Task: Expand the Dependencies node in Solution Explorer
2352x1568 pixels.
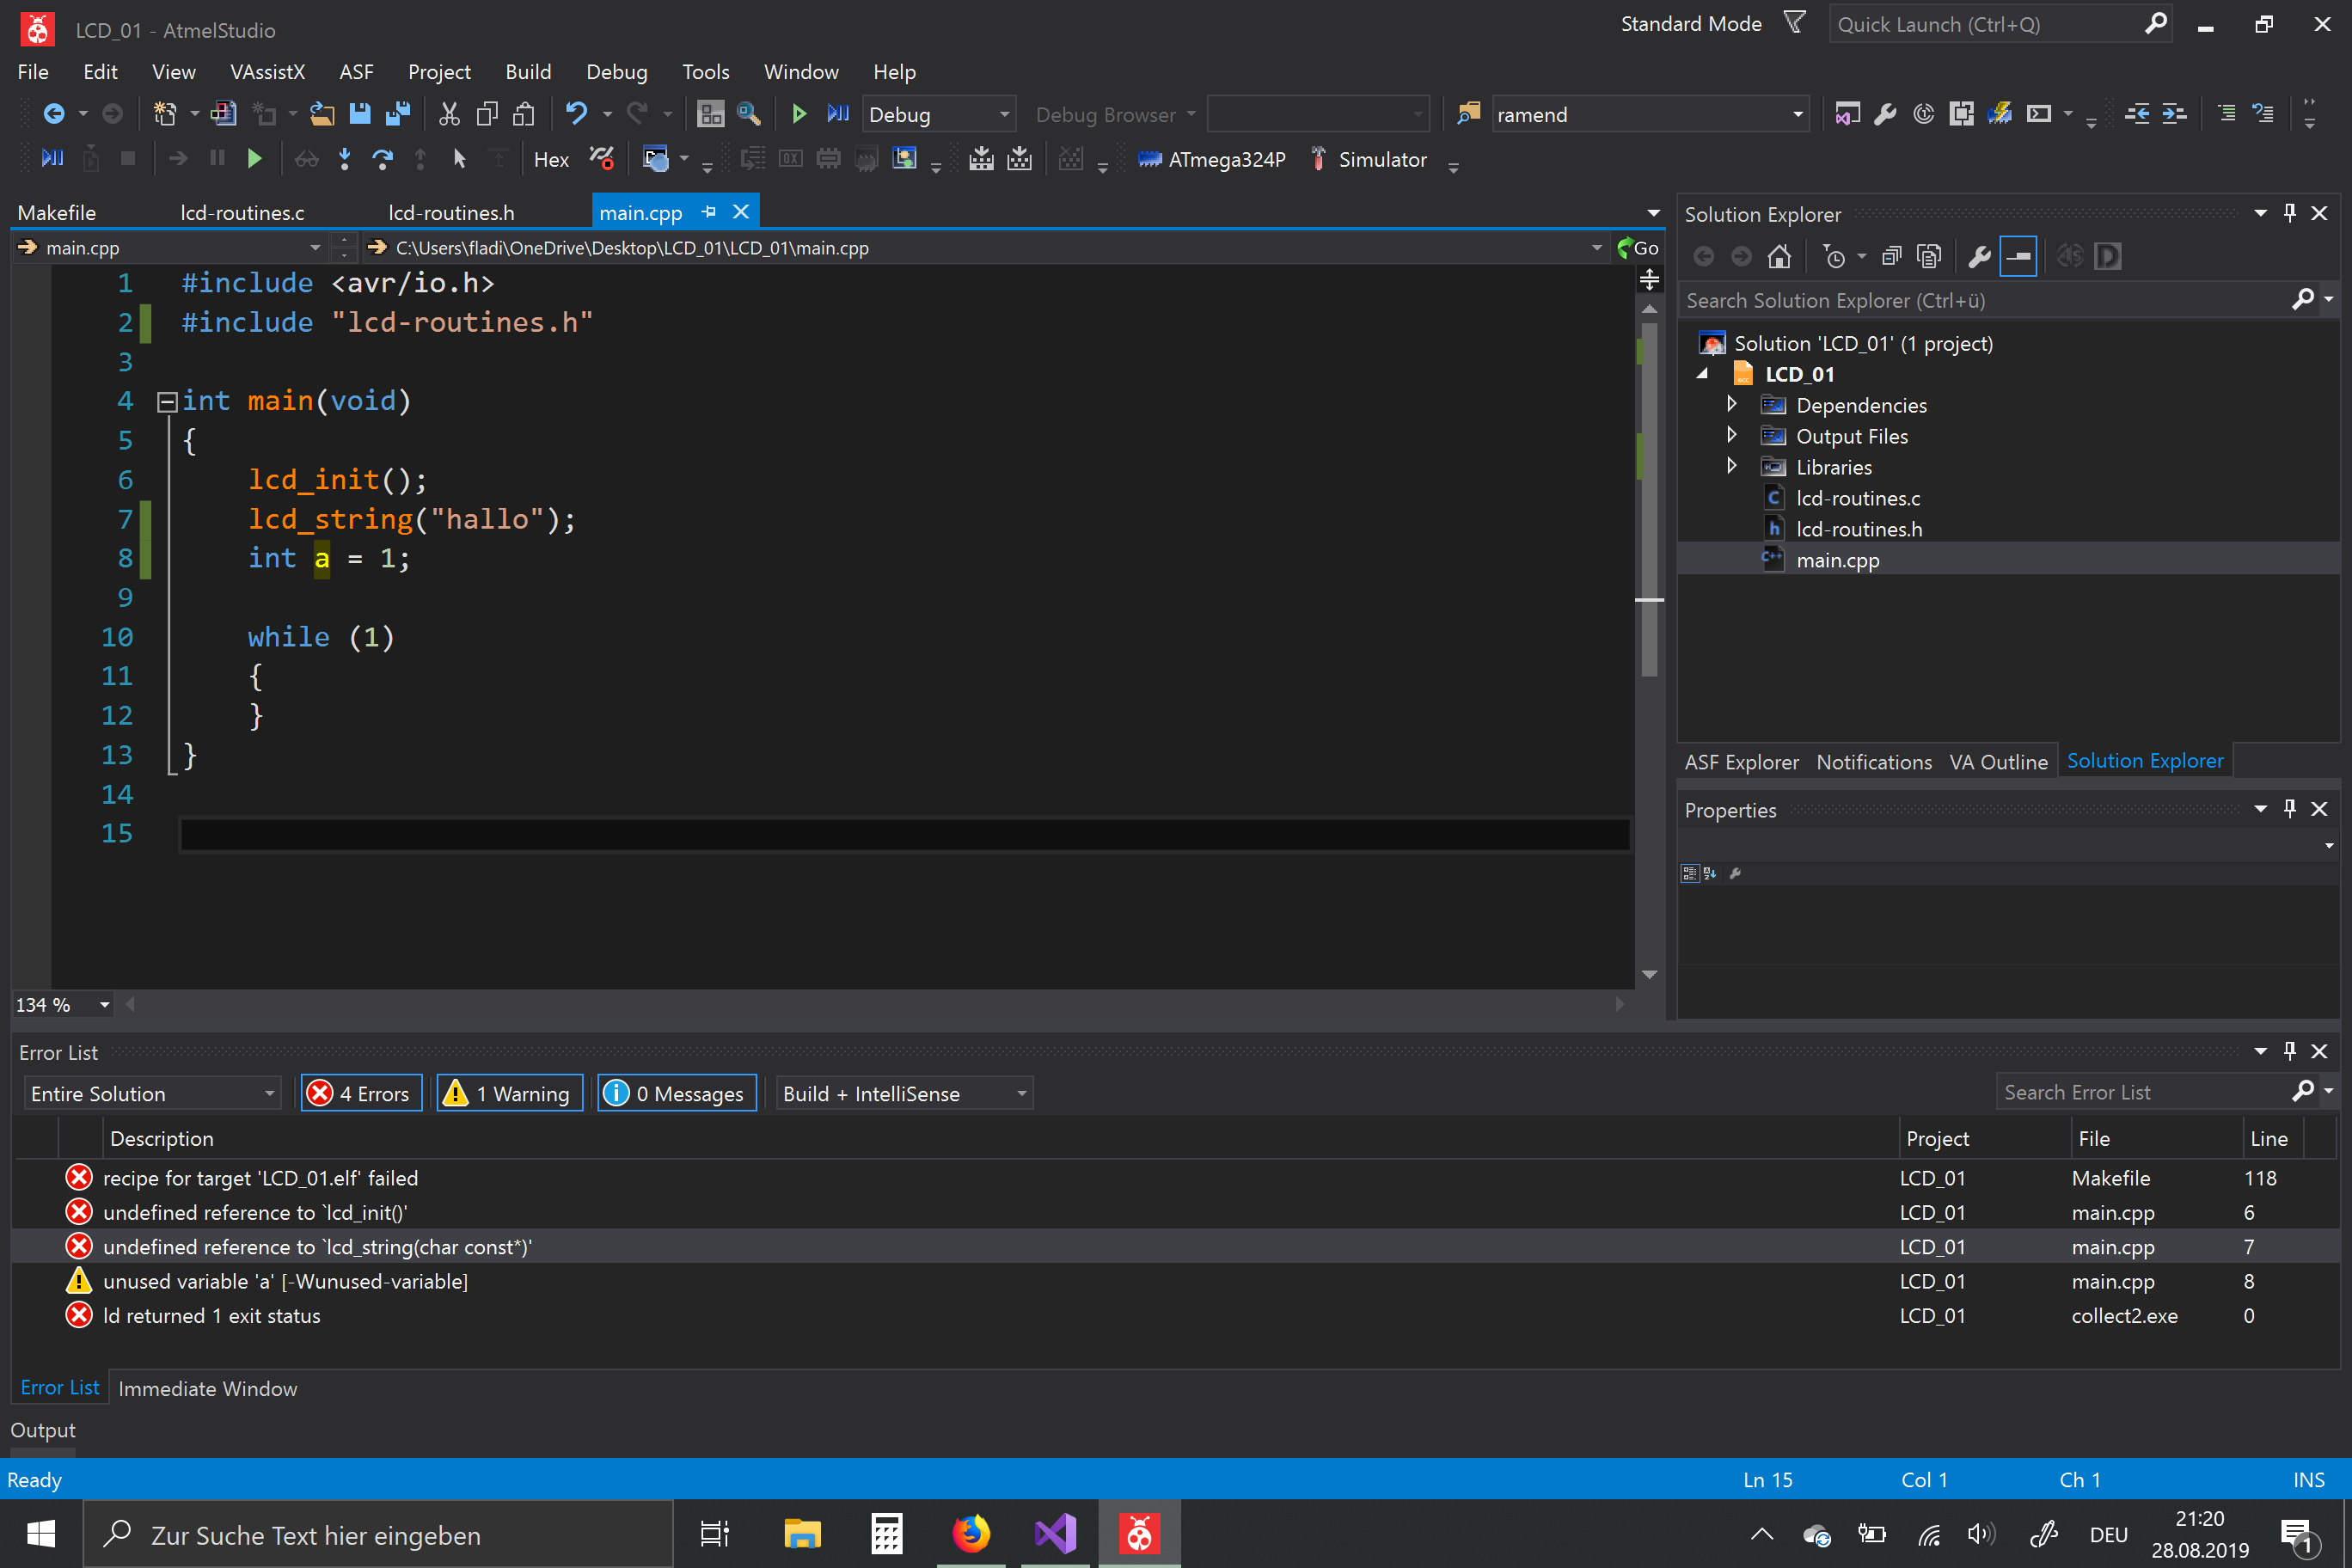Action: [x=1732, y=404]
